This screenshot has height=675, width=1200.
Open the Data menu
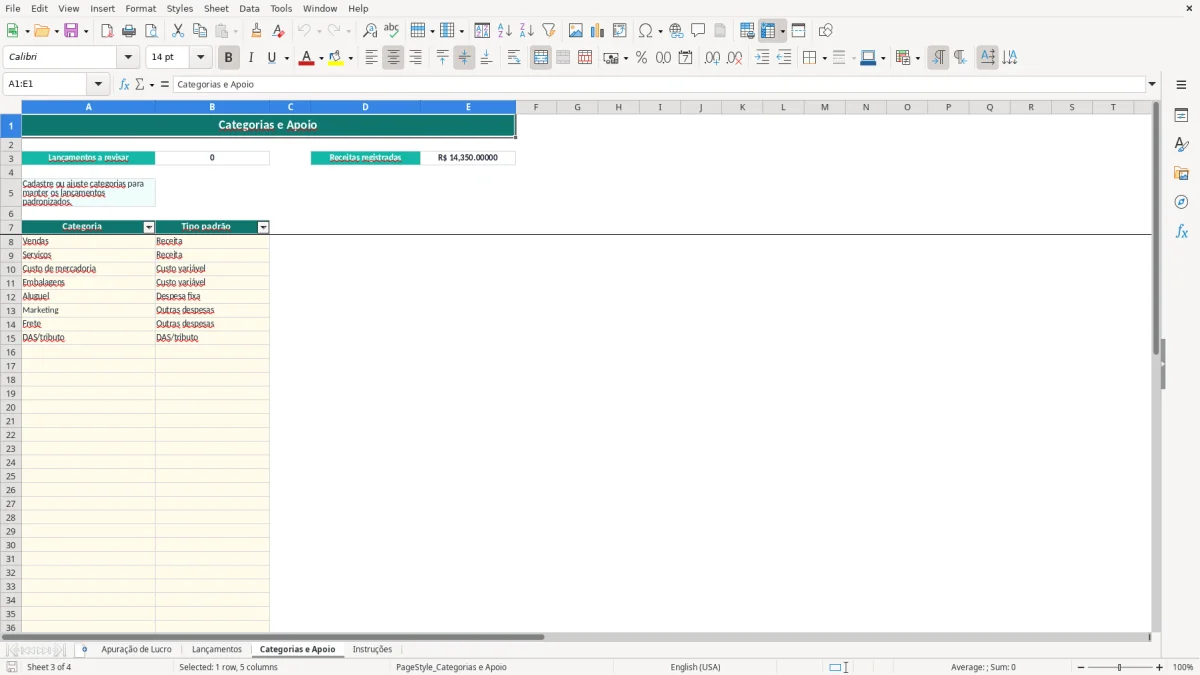tap(249, 8)
